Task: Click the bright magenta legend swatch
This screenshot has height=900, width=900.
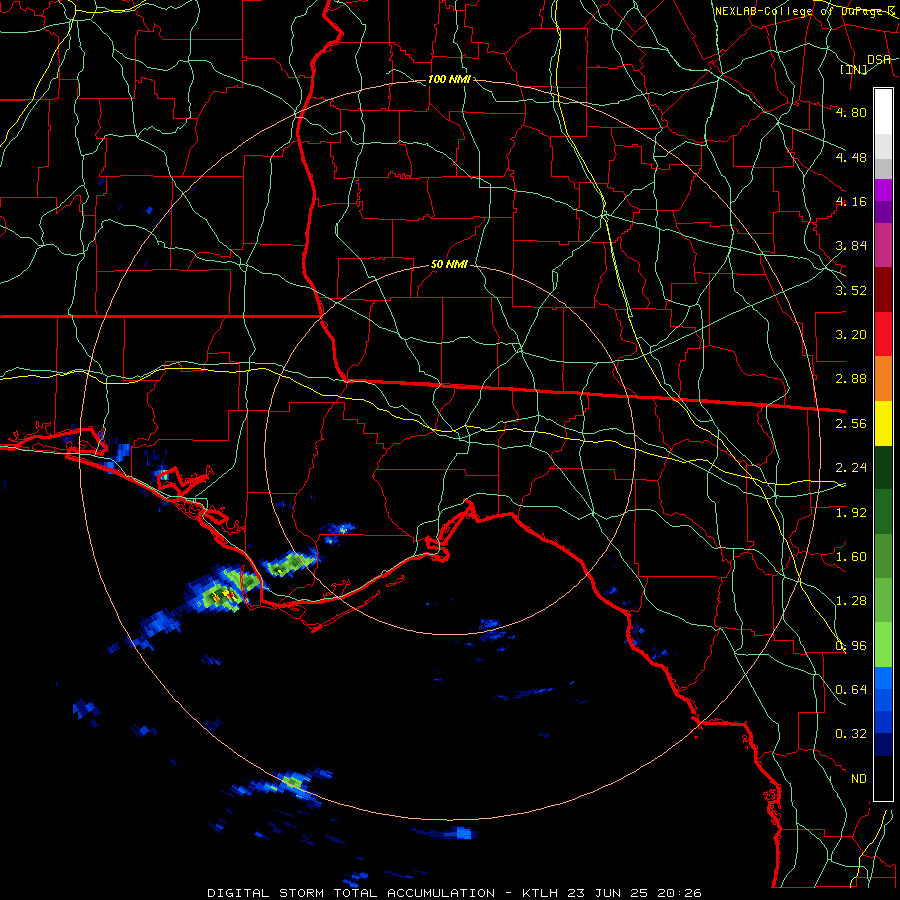Action: [x=883, y=190]
